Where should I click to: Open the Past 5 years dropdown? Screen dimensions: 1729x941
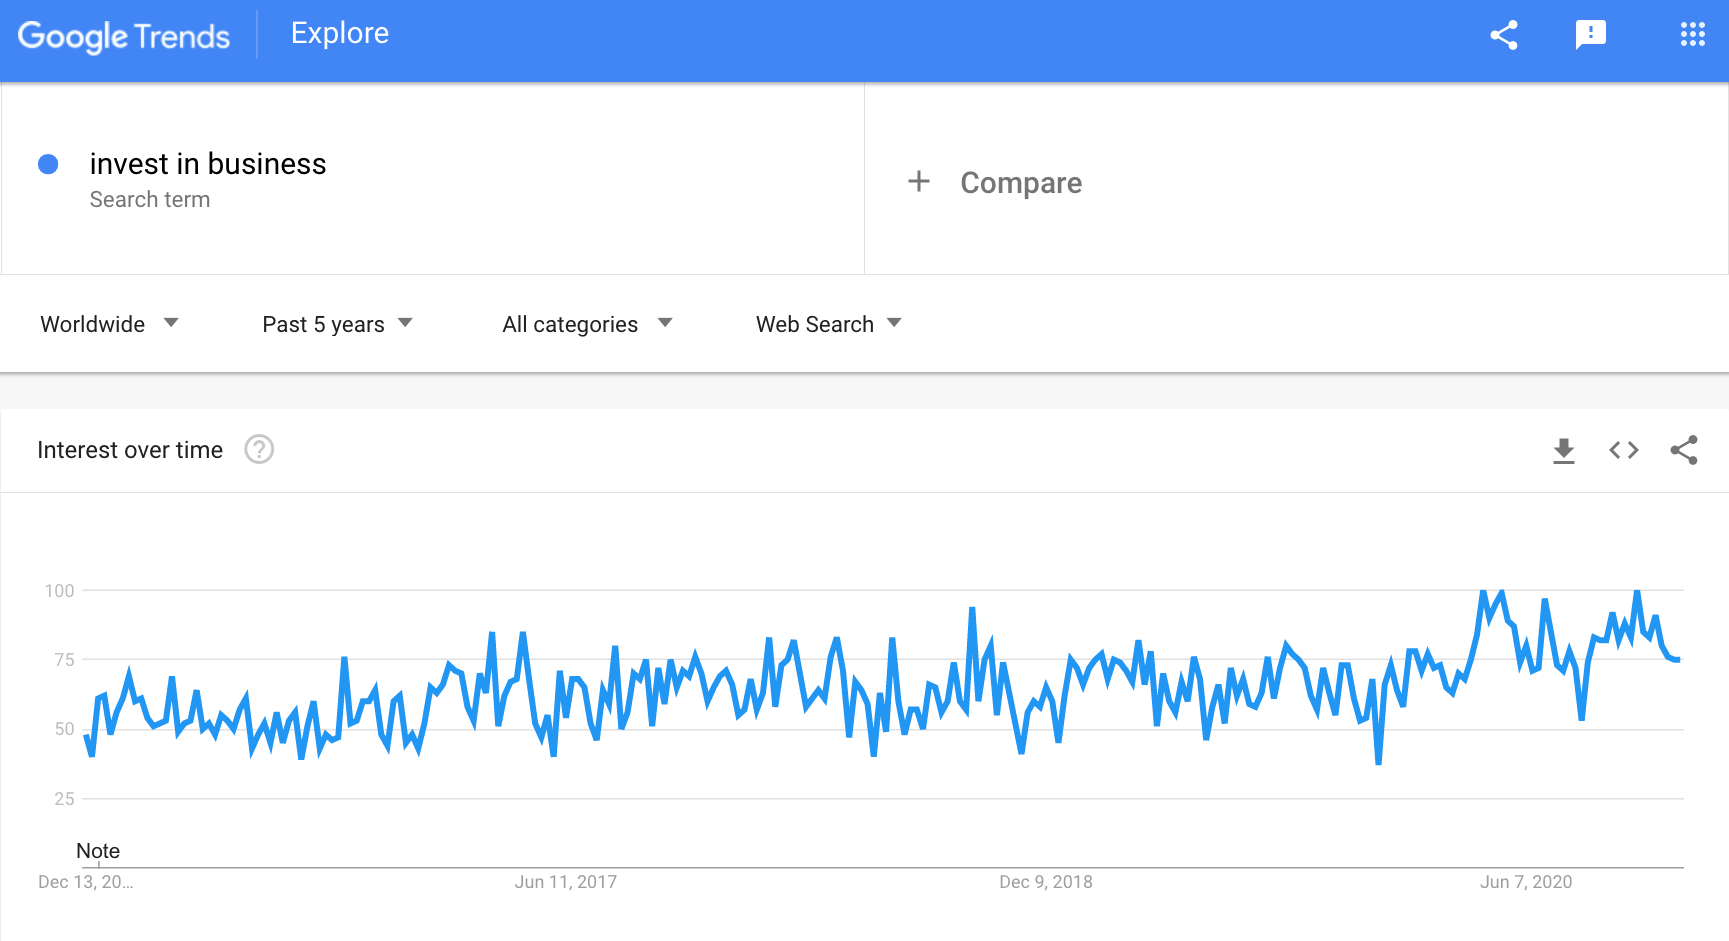click(337, 324)
